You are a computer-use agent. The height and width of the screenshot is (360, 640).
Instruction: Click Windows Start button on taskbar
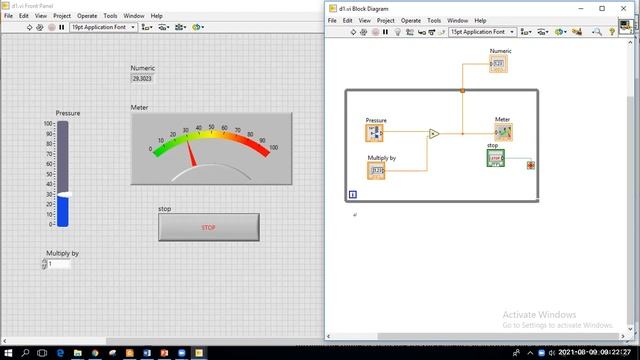(x=8, y=353)
